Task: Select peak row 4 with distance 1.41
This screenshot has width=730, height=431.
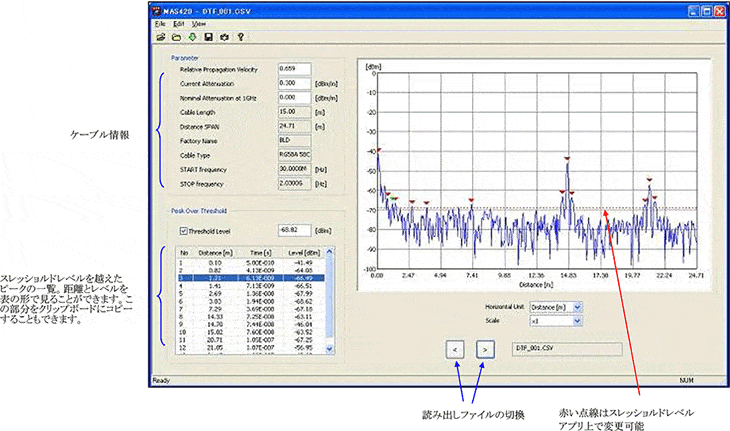Action: click(250, 286)
